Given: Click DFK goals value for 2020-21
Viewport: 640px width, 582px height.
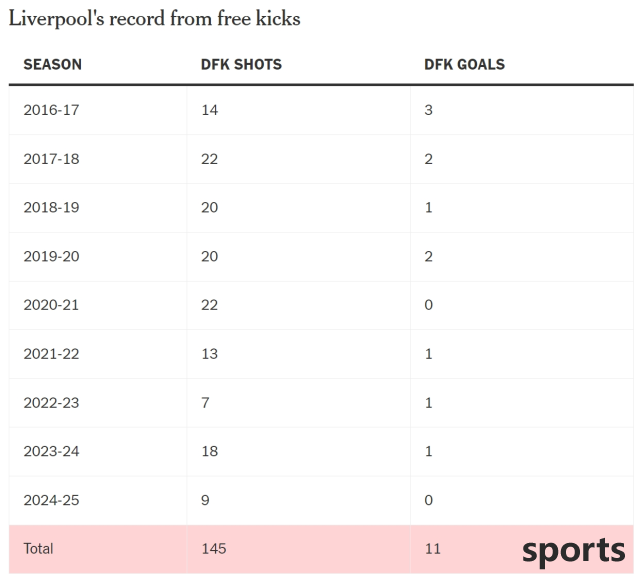Looking at the screenshot, I should point(428,305).
